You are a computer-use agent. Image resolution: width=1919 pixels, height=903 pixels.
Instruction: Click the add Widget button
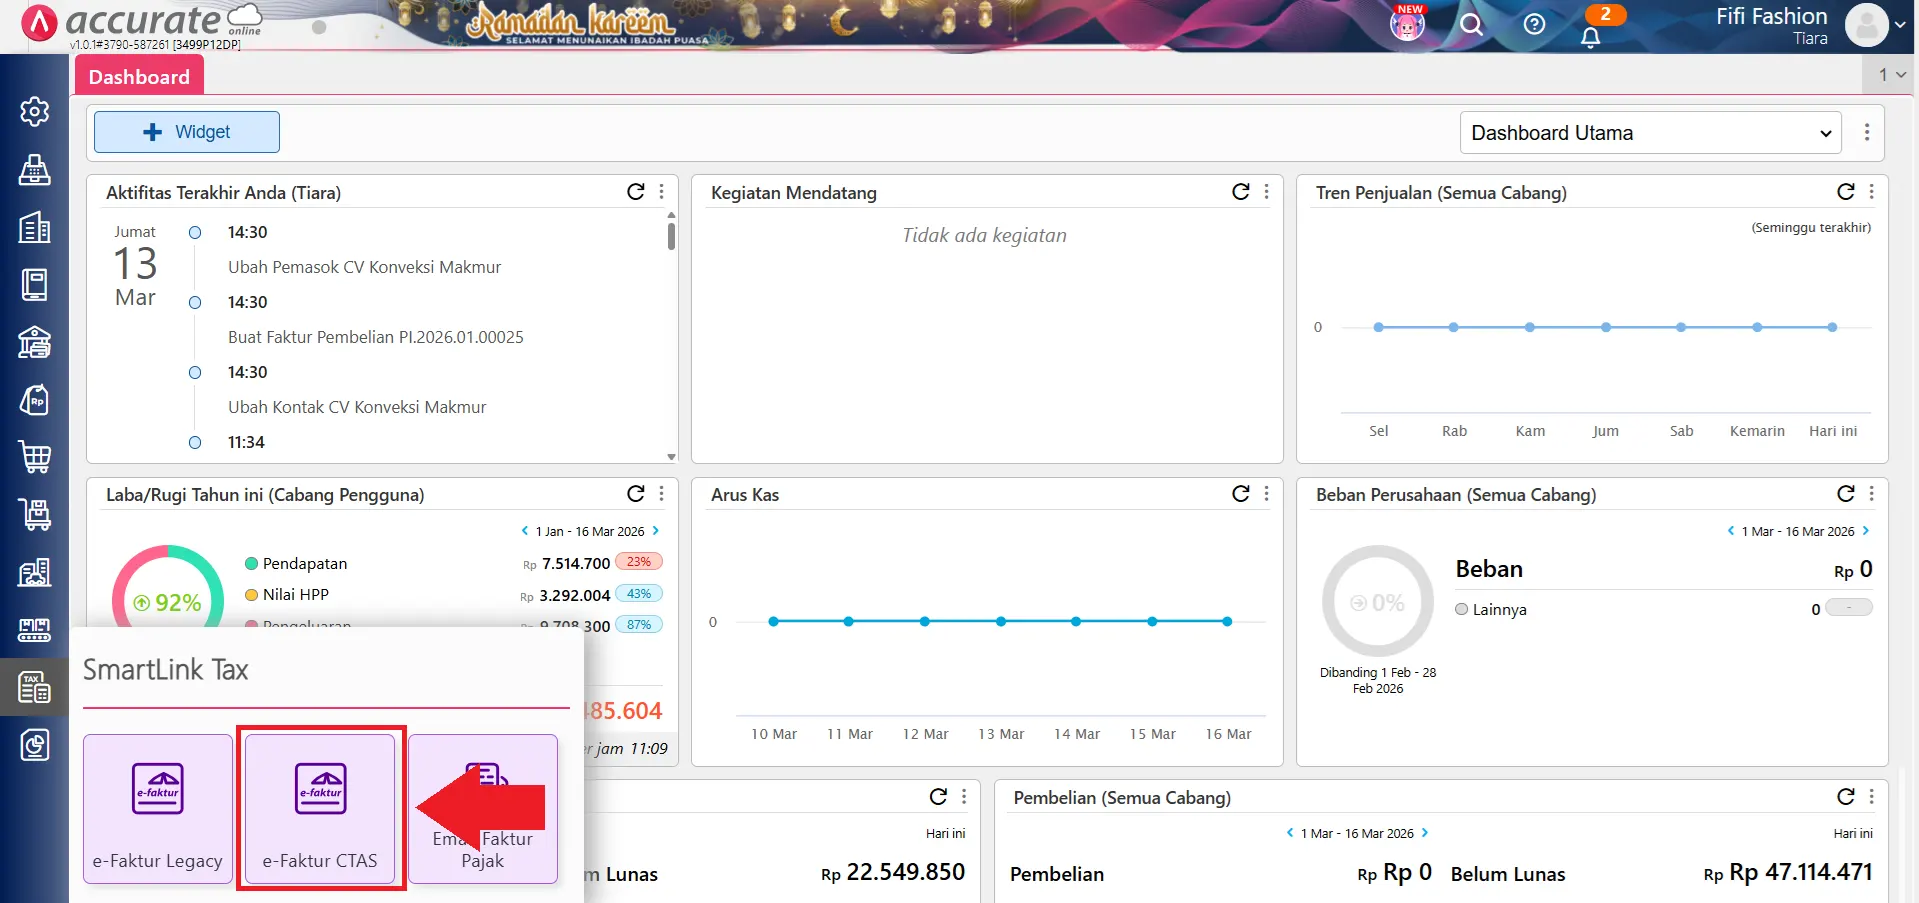point(187,132)
